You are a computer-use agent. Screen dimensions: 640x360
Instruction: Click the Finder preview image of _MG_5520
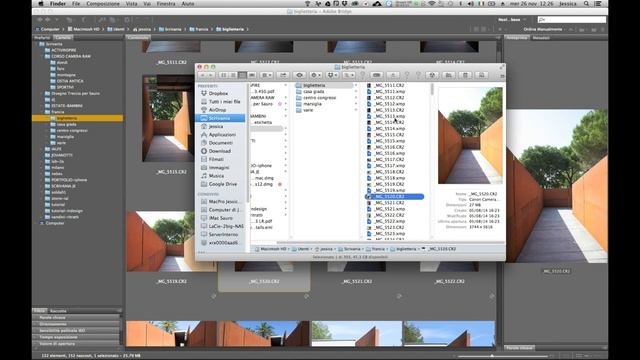point(470,136)
